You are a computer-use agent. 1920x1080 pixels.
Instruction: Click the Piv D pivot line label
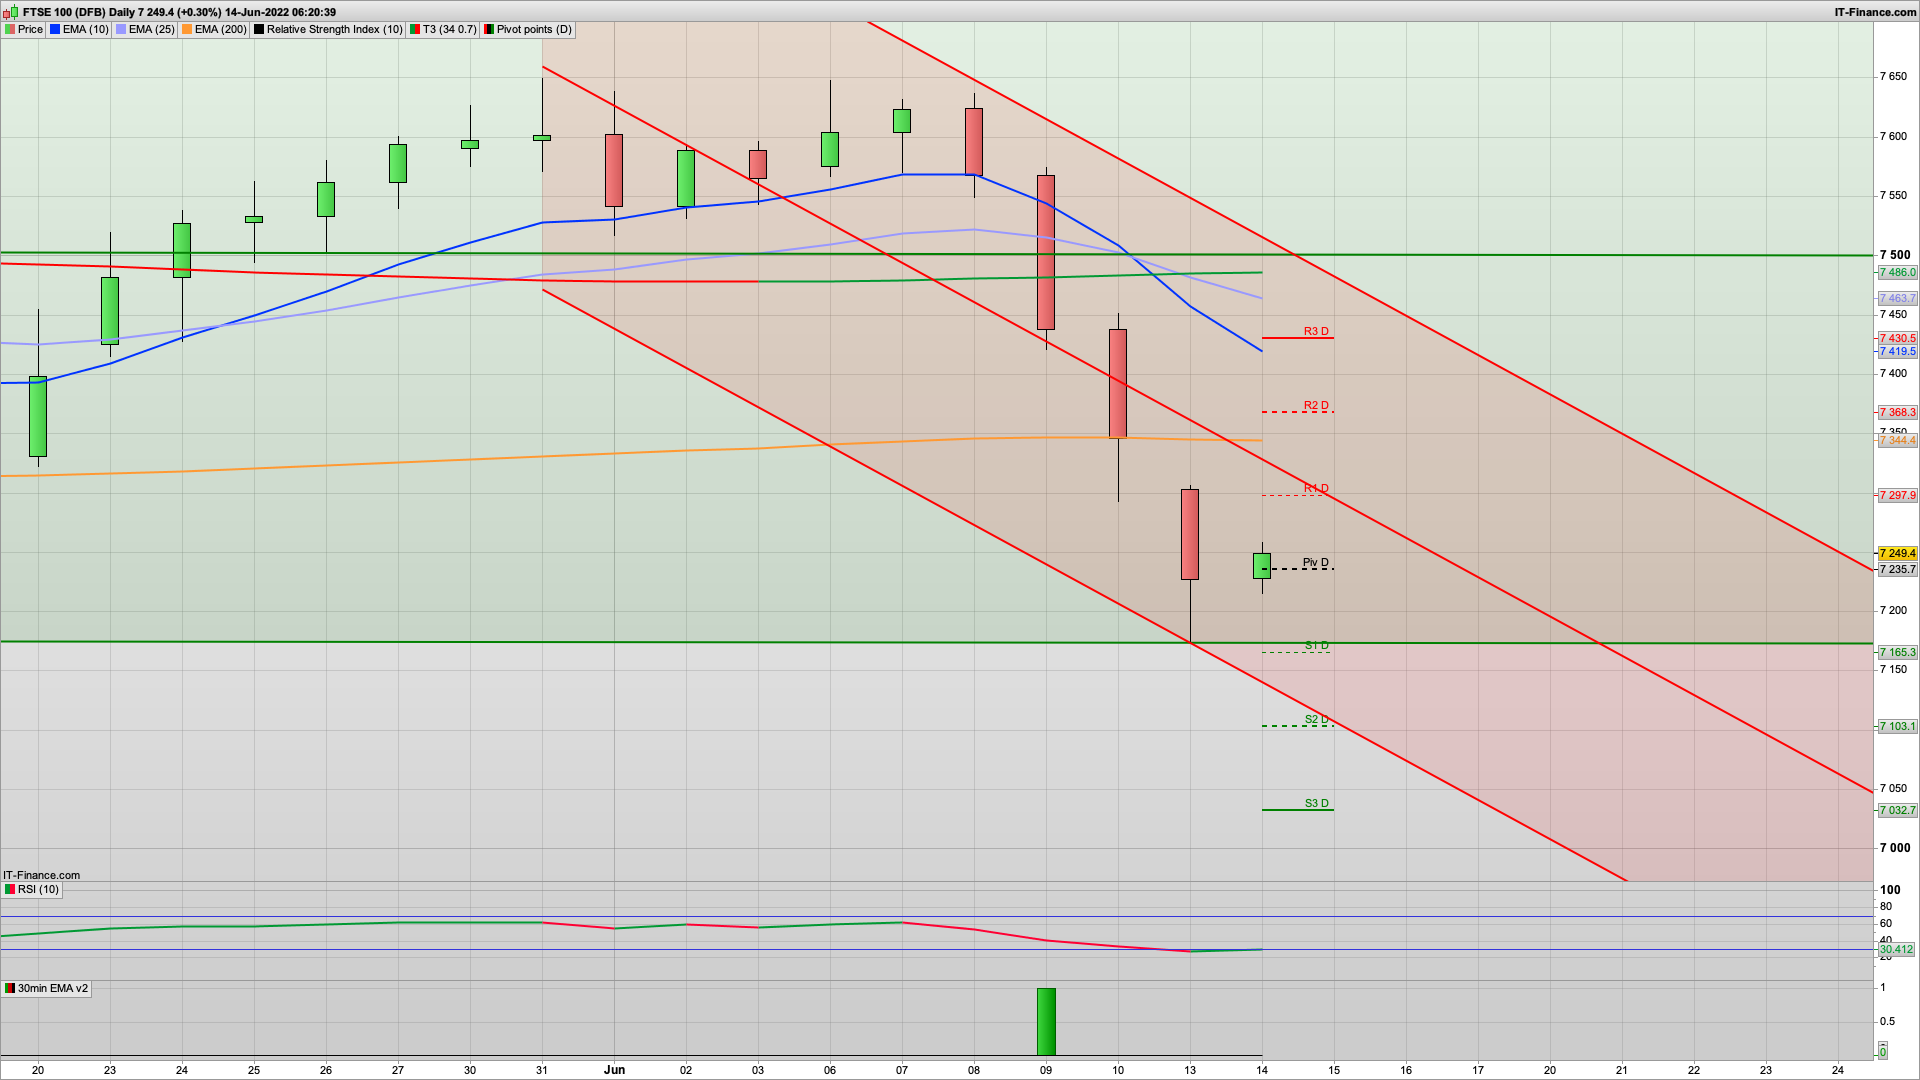click(x=1315, y=562)
